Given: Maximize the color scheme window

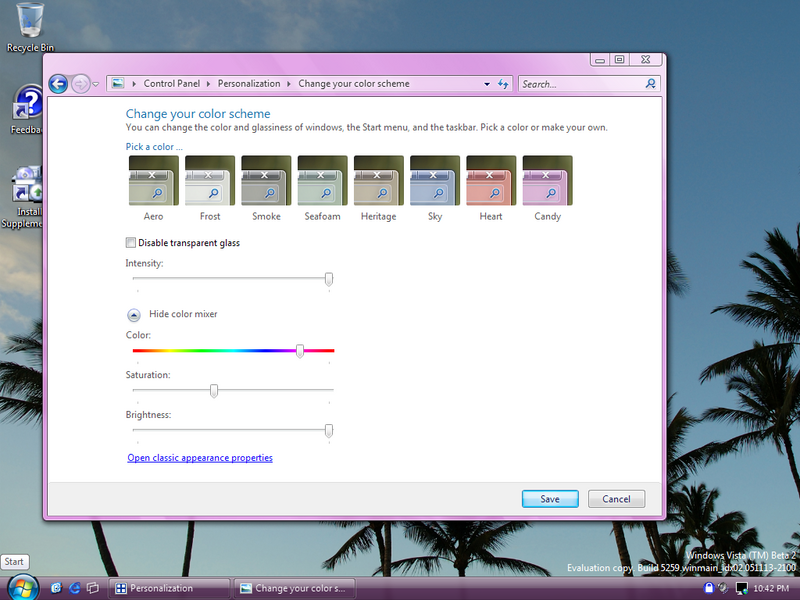Looking at the screenshot, I should click(619, 60).
